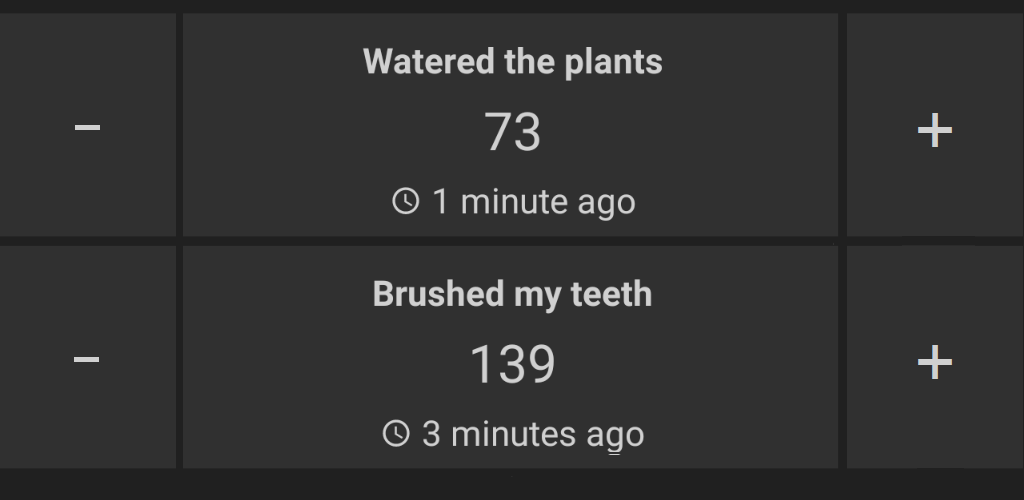This screenshot has height=500, width=1024.
Task: Open the "Brushed my teeth" counter title
Action: click(512, 294)
